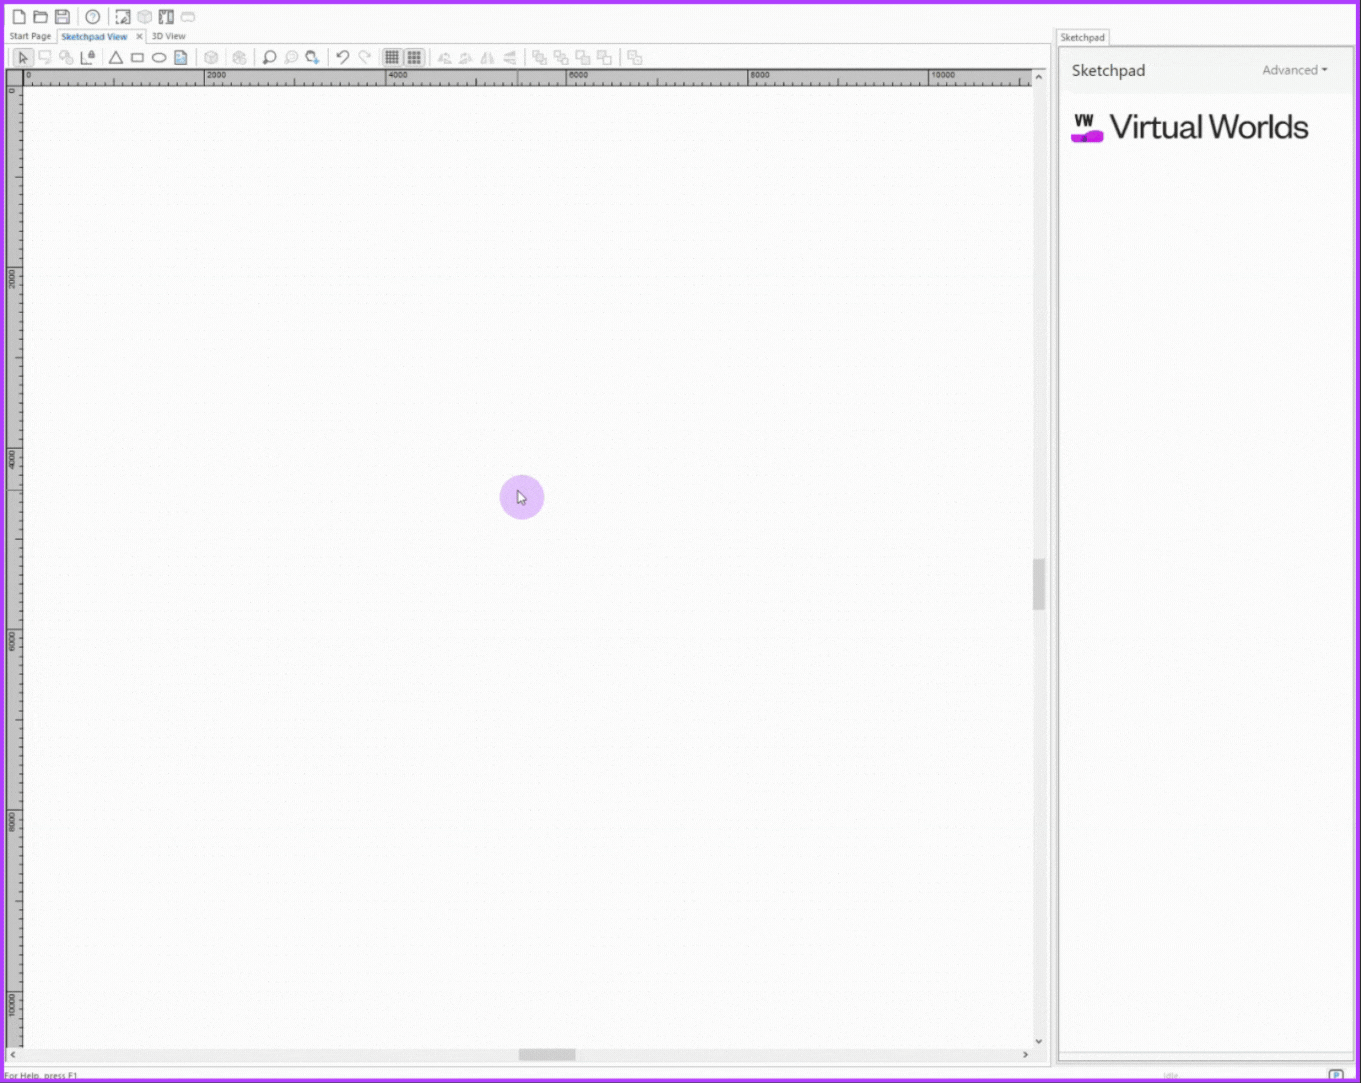This screenshot has height=1083, width=1361.
Task: Toggle the second grid snap button
Action: click(414, 58)
